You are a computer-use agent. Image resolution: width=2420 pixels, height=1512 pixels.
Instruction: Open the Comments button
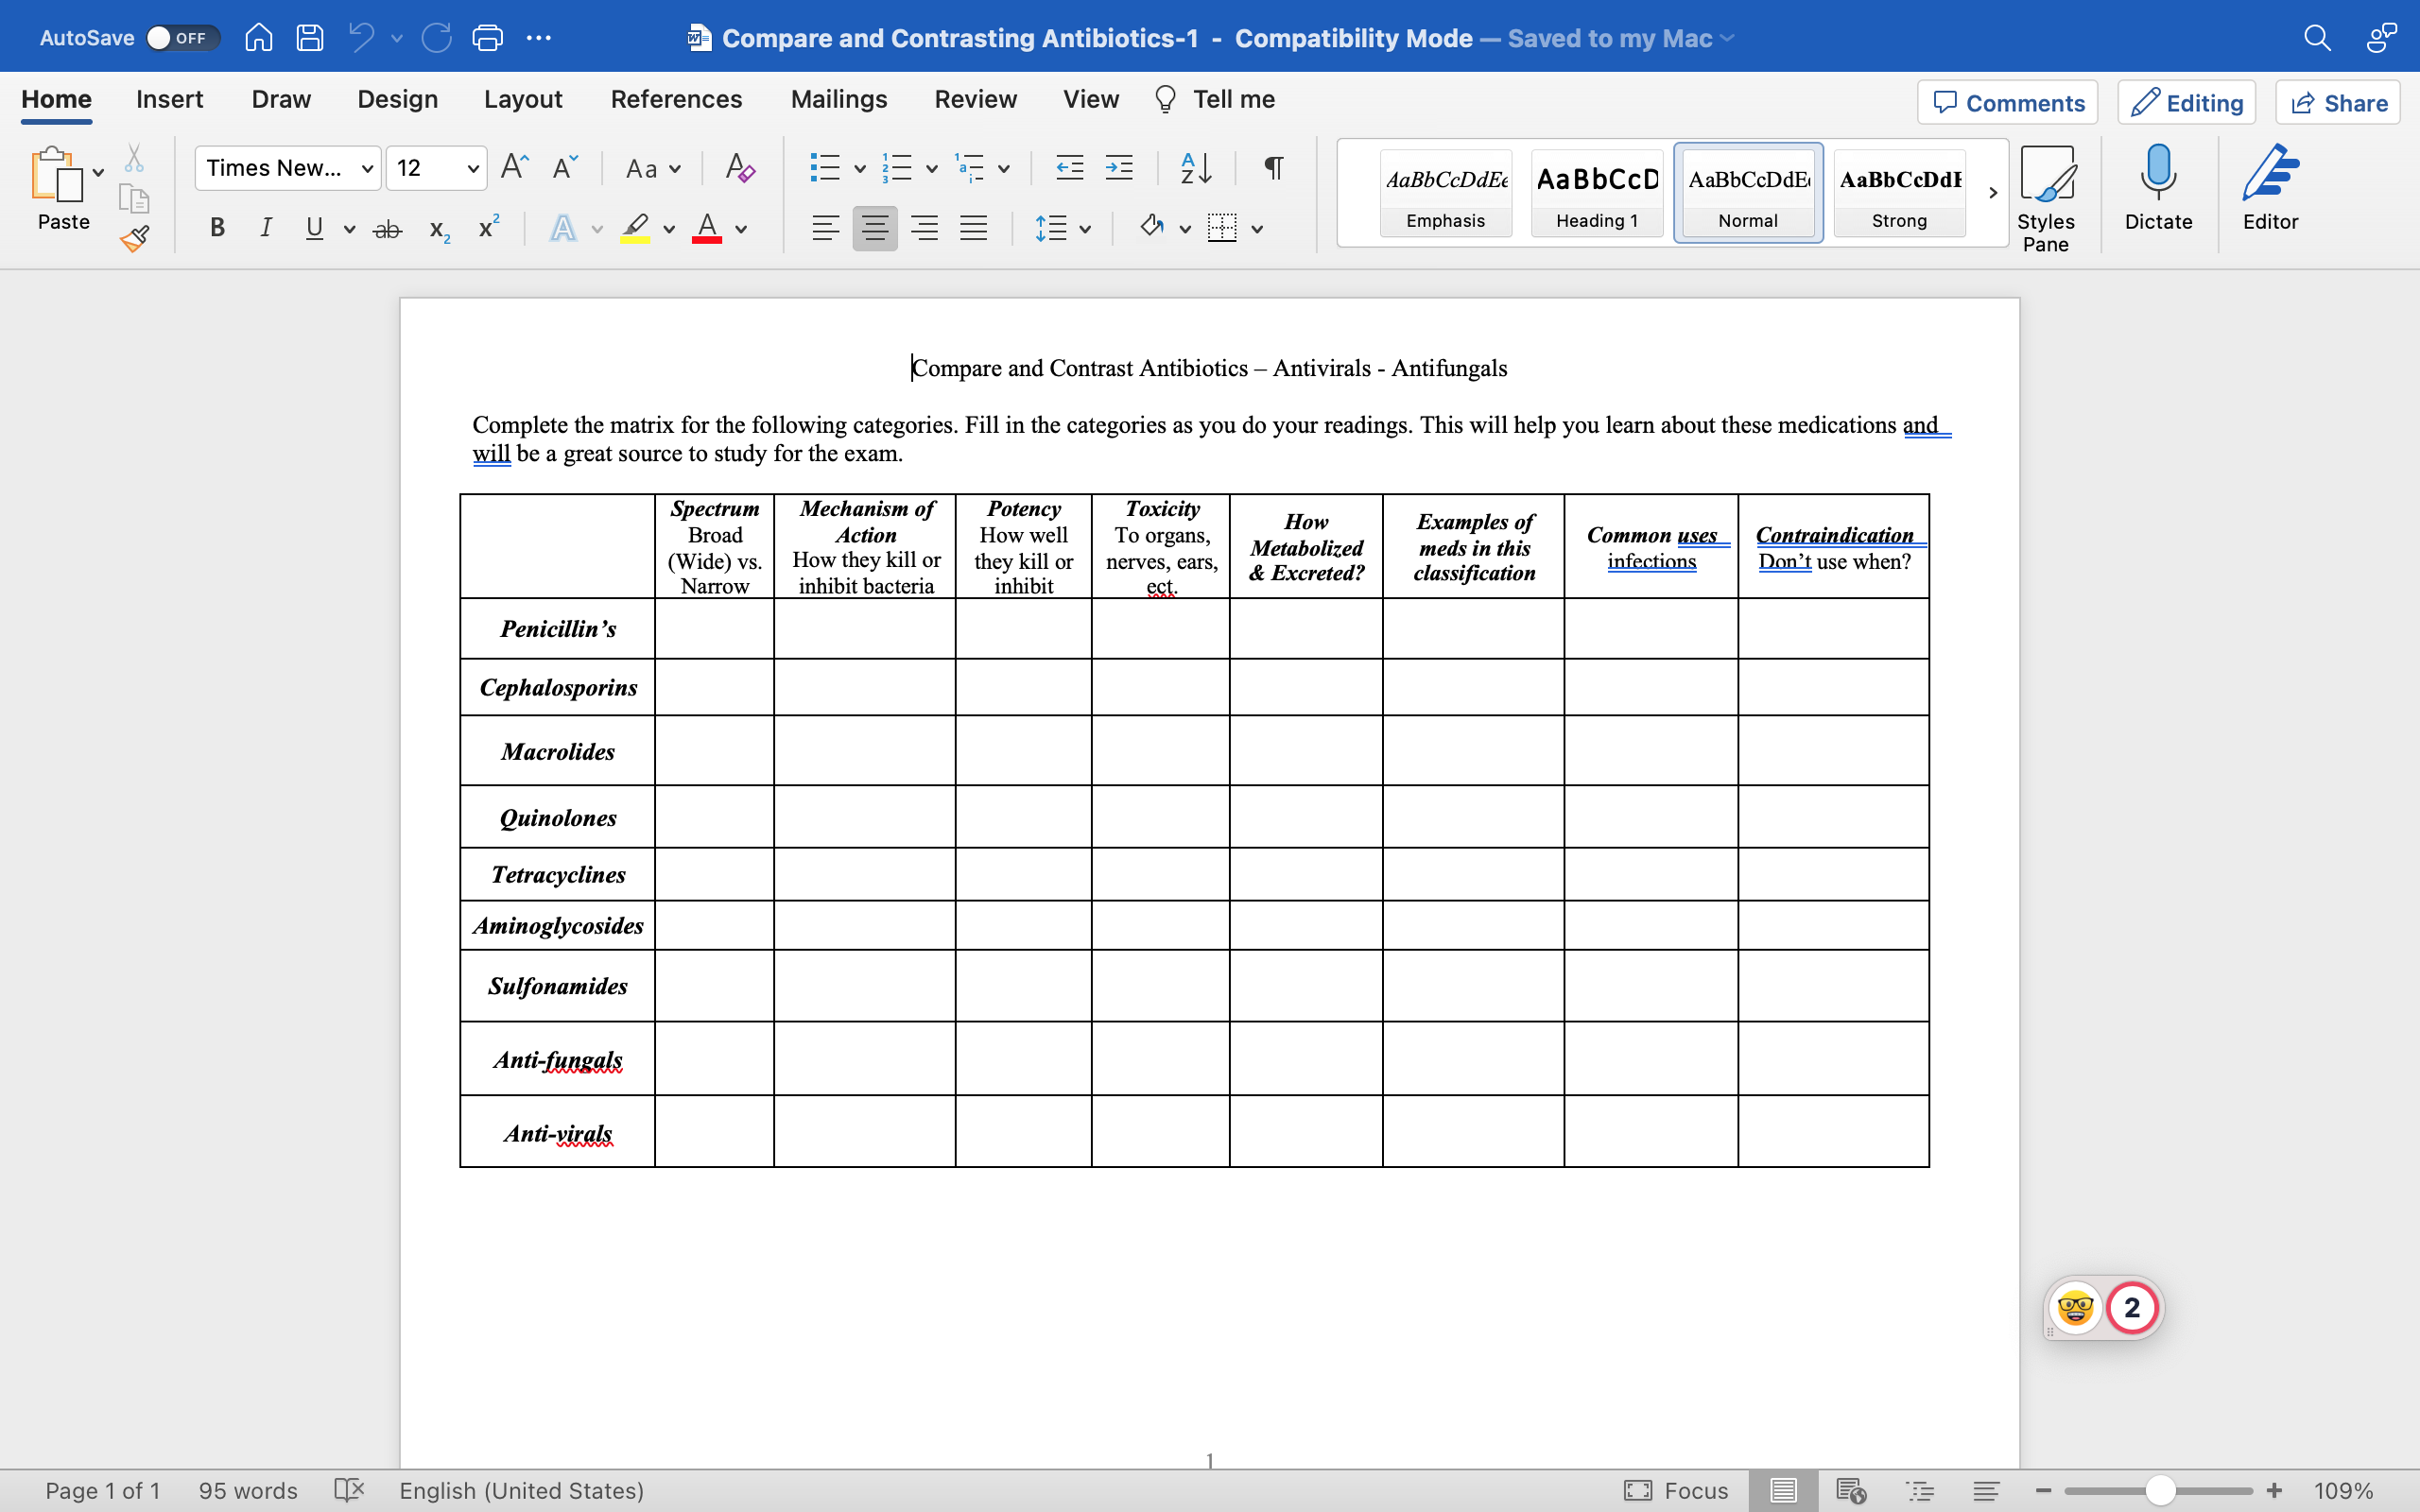[x=2007, y=103]
